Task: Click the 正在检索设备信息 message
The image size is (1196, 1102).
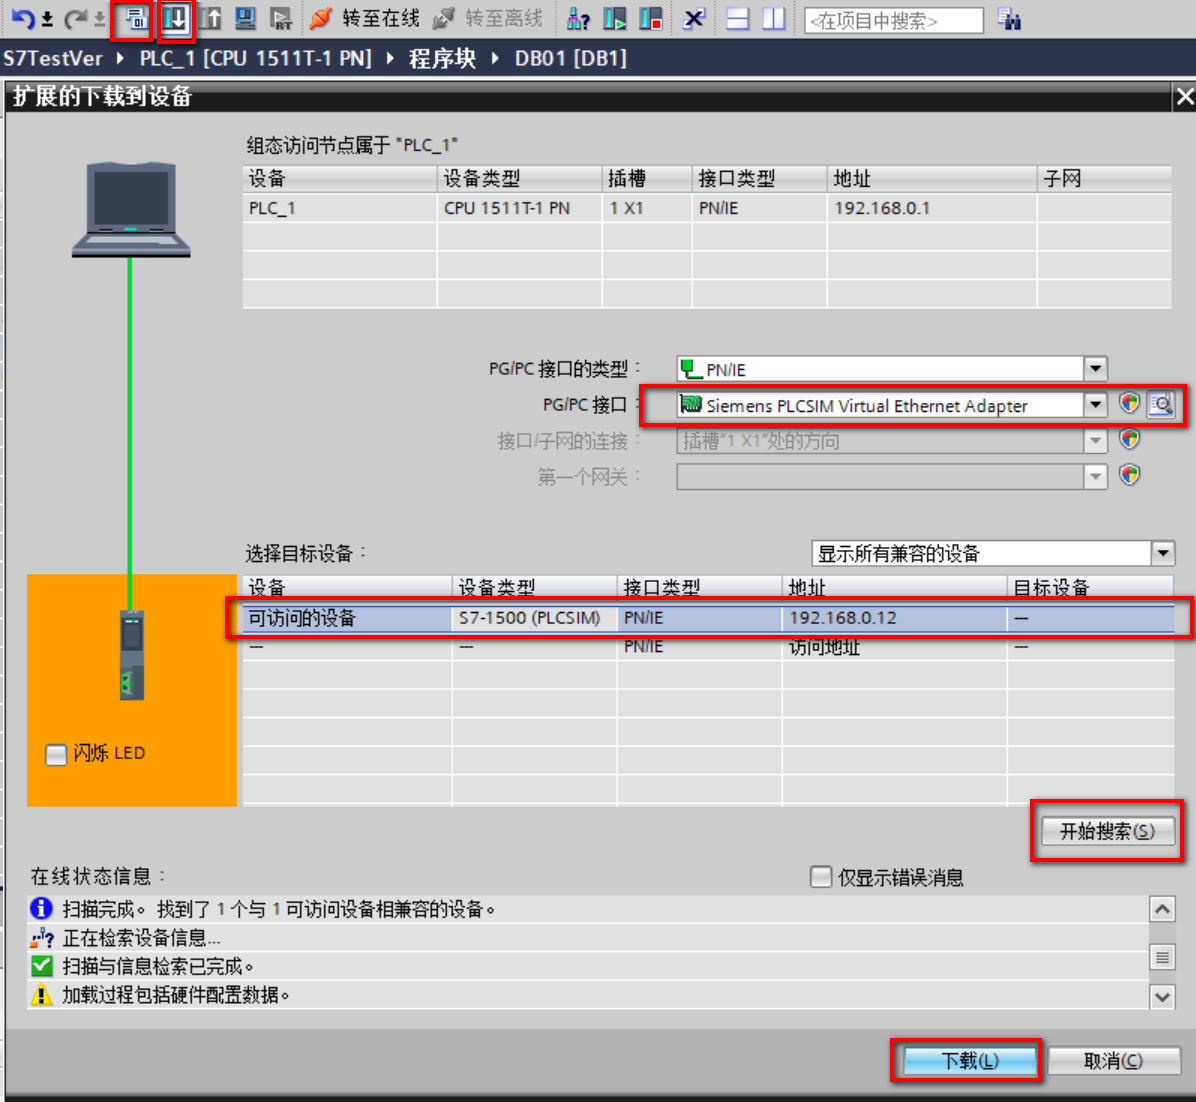Action: (141, 938)
